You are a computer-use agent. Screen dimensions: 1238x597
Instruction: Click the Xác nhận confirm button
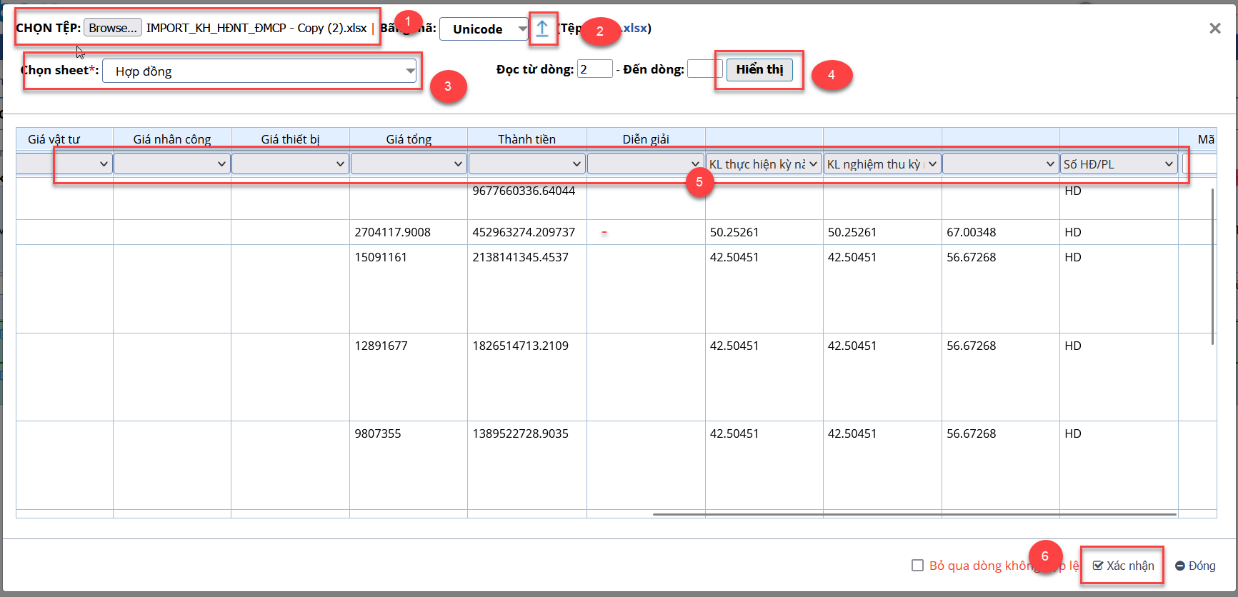click(1124, 566)
